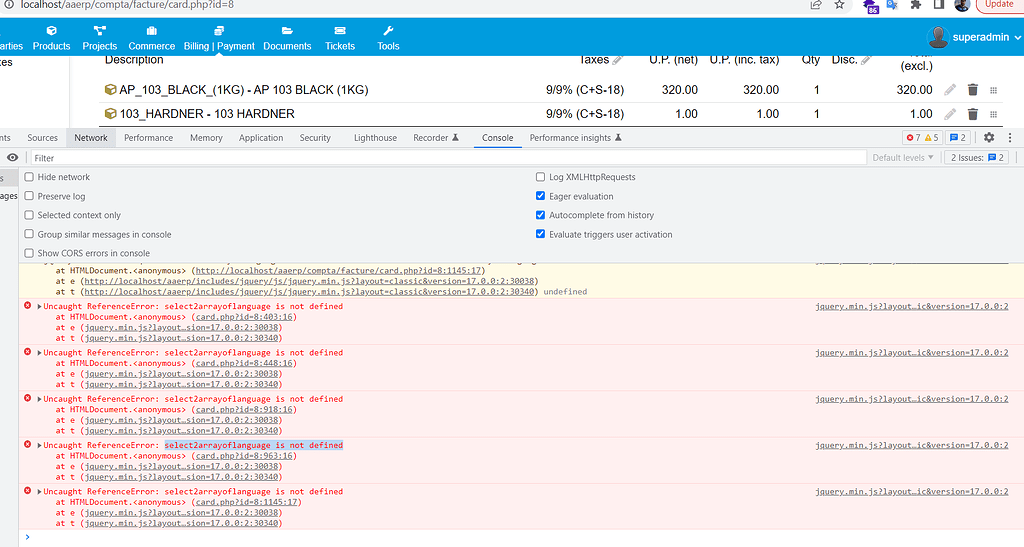The width and height of the screenshot is (1024, 547).
Task: Click the red errors count badge
Action: 912,138
